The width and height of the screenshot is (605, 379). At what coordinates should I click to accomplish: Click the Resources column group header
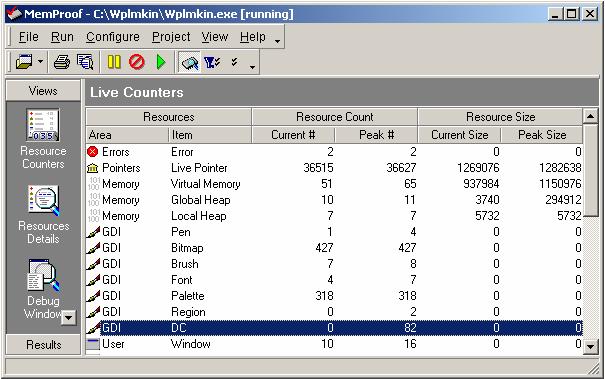169,117
